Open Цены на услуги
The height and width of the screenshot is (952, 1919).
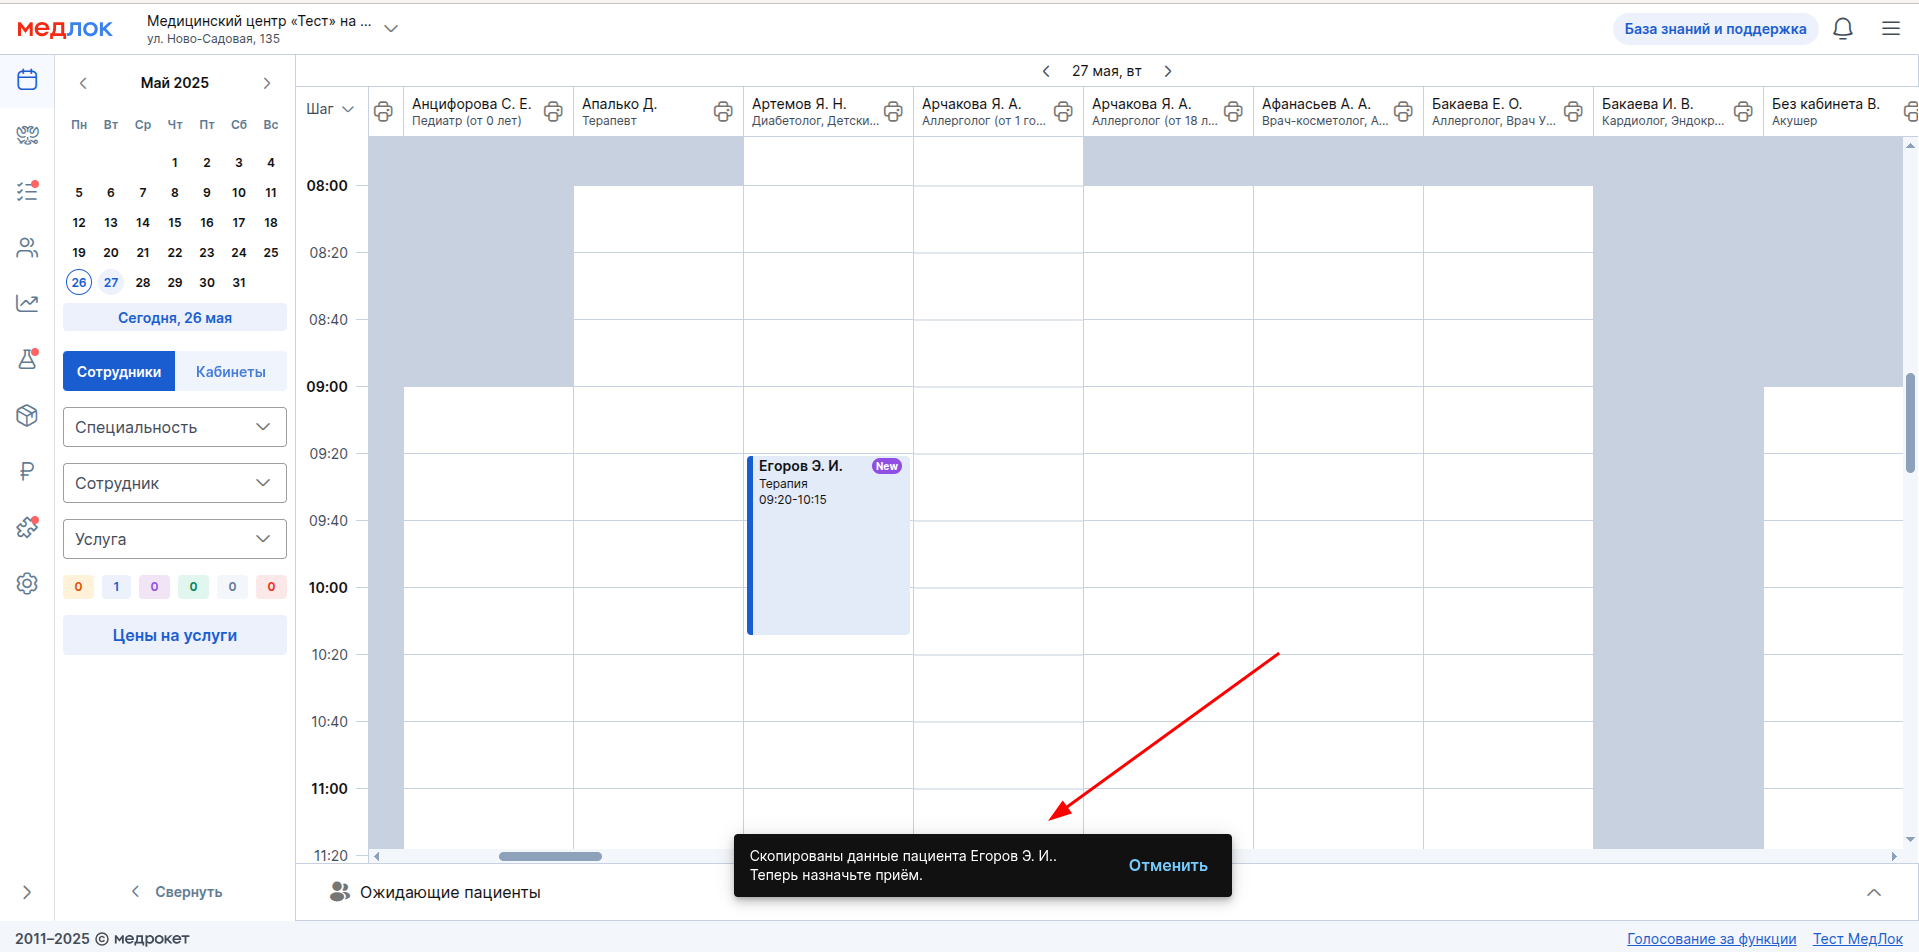(175, 635)
